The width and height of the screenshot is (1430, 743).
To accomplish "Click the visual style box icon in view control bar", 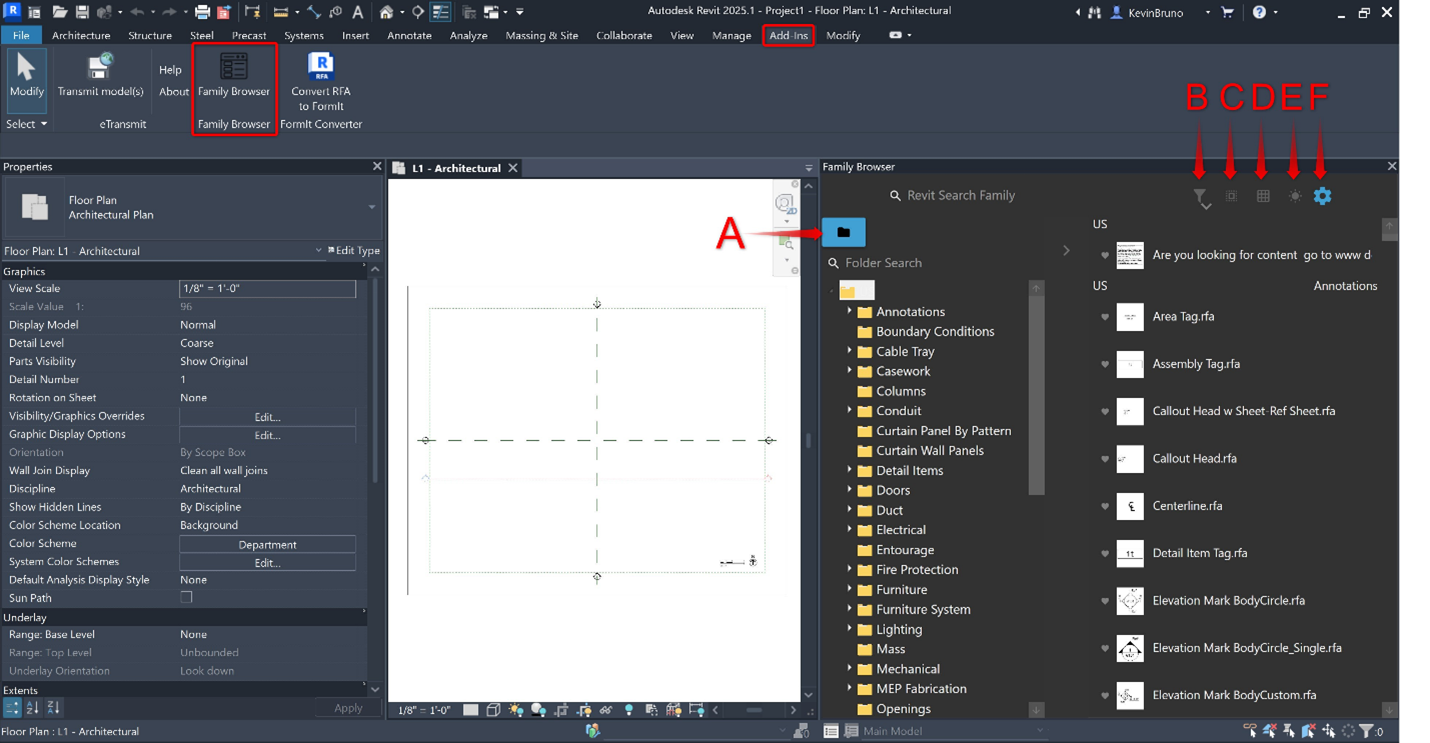I will tap(493, 710).
